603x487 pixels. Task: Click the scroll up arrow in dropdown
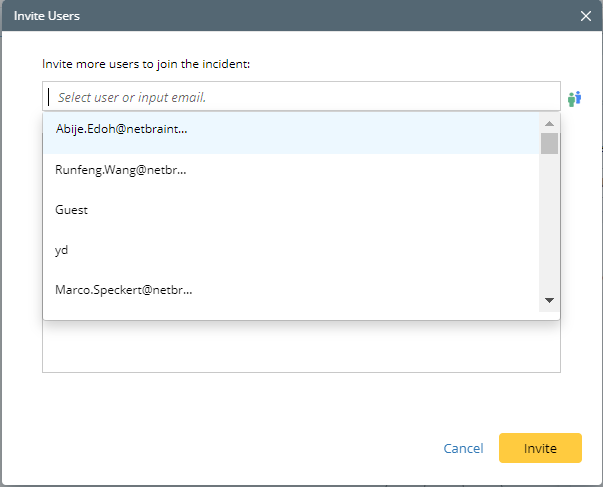(549, 124)
